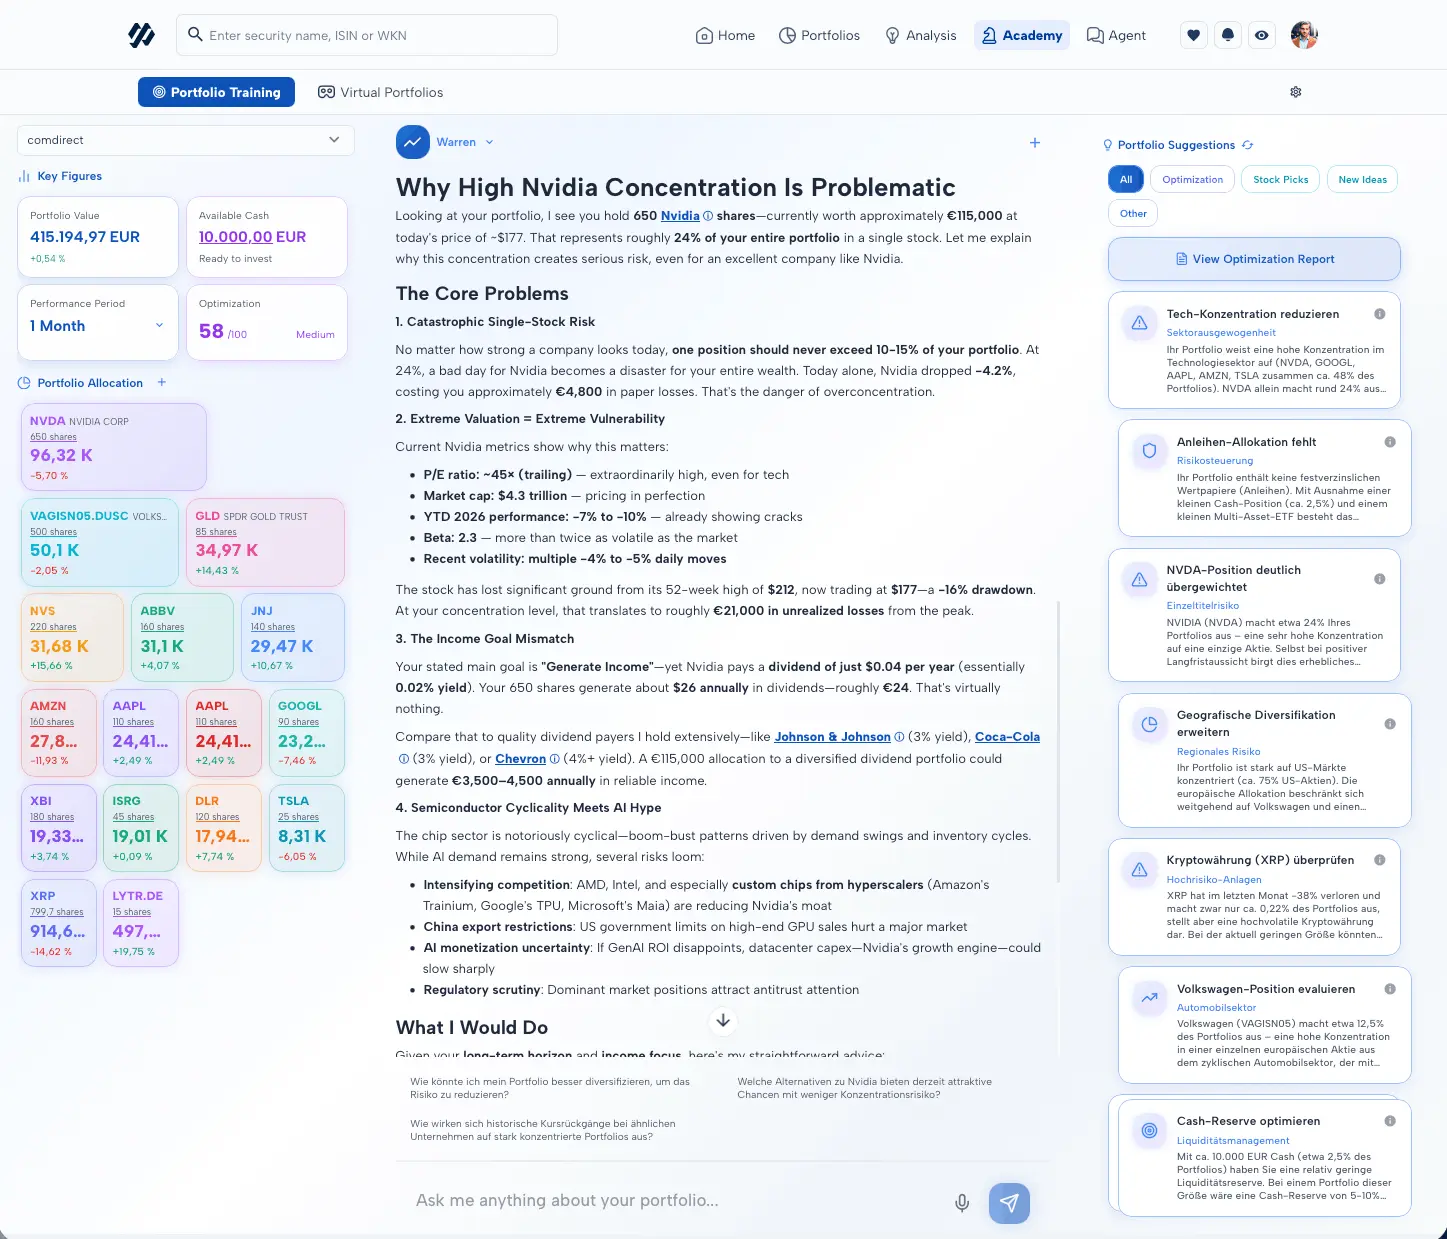1447x1239 pixels.
Task: Click the scroll-down arrow in chat
Action: point(723,1021)
